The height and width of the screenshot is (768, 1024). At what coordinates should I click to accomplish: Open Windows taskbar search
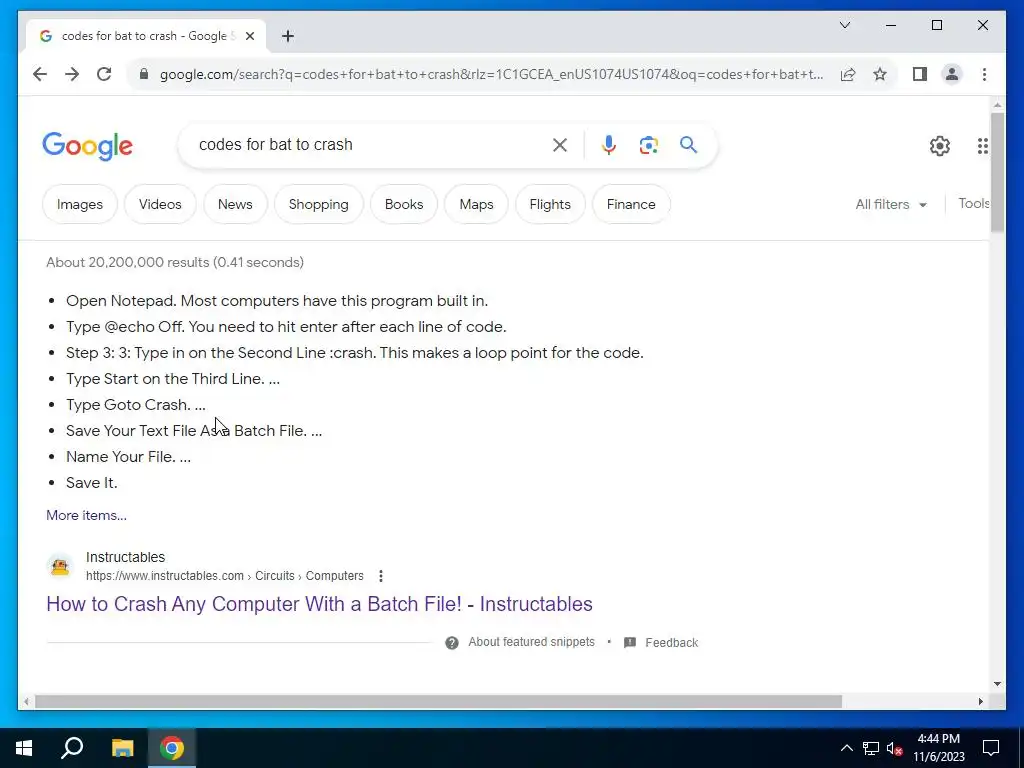[72, 748]
